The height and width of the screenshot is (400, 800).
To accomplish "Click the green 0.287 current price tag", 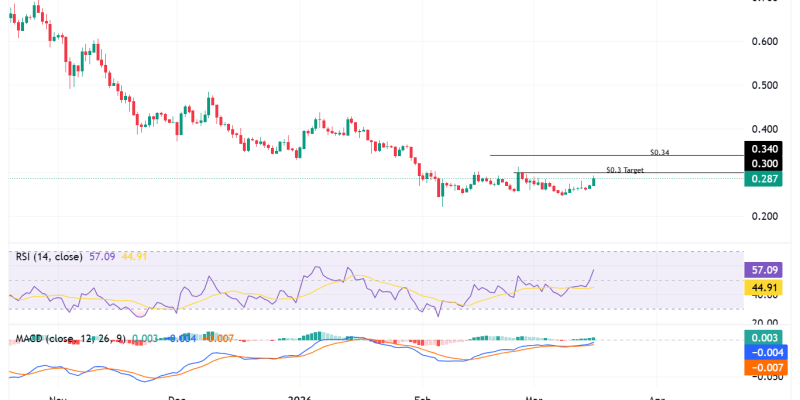I will pyautogui.click(x=766, y=178).
